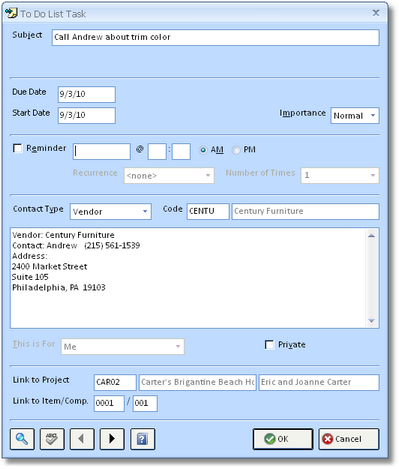Select the AM radio button
The width and height of the screenshot is (399, 469).
coord(203,150)
